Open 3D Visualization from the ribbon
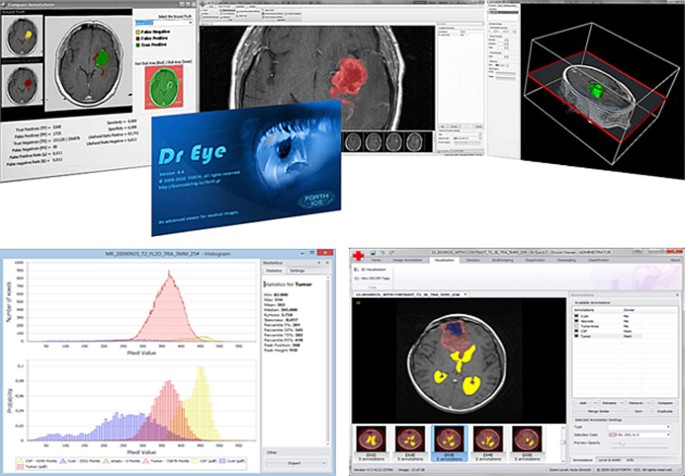 point(370,269)
